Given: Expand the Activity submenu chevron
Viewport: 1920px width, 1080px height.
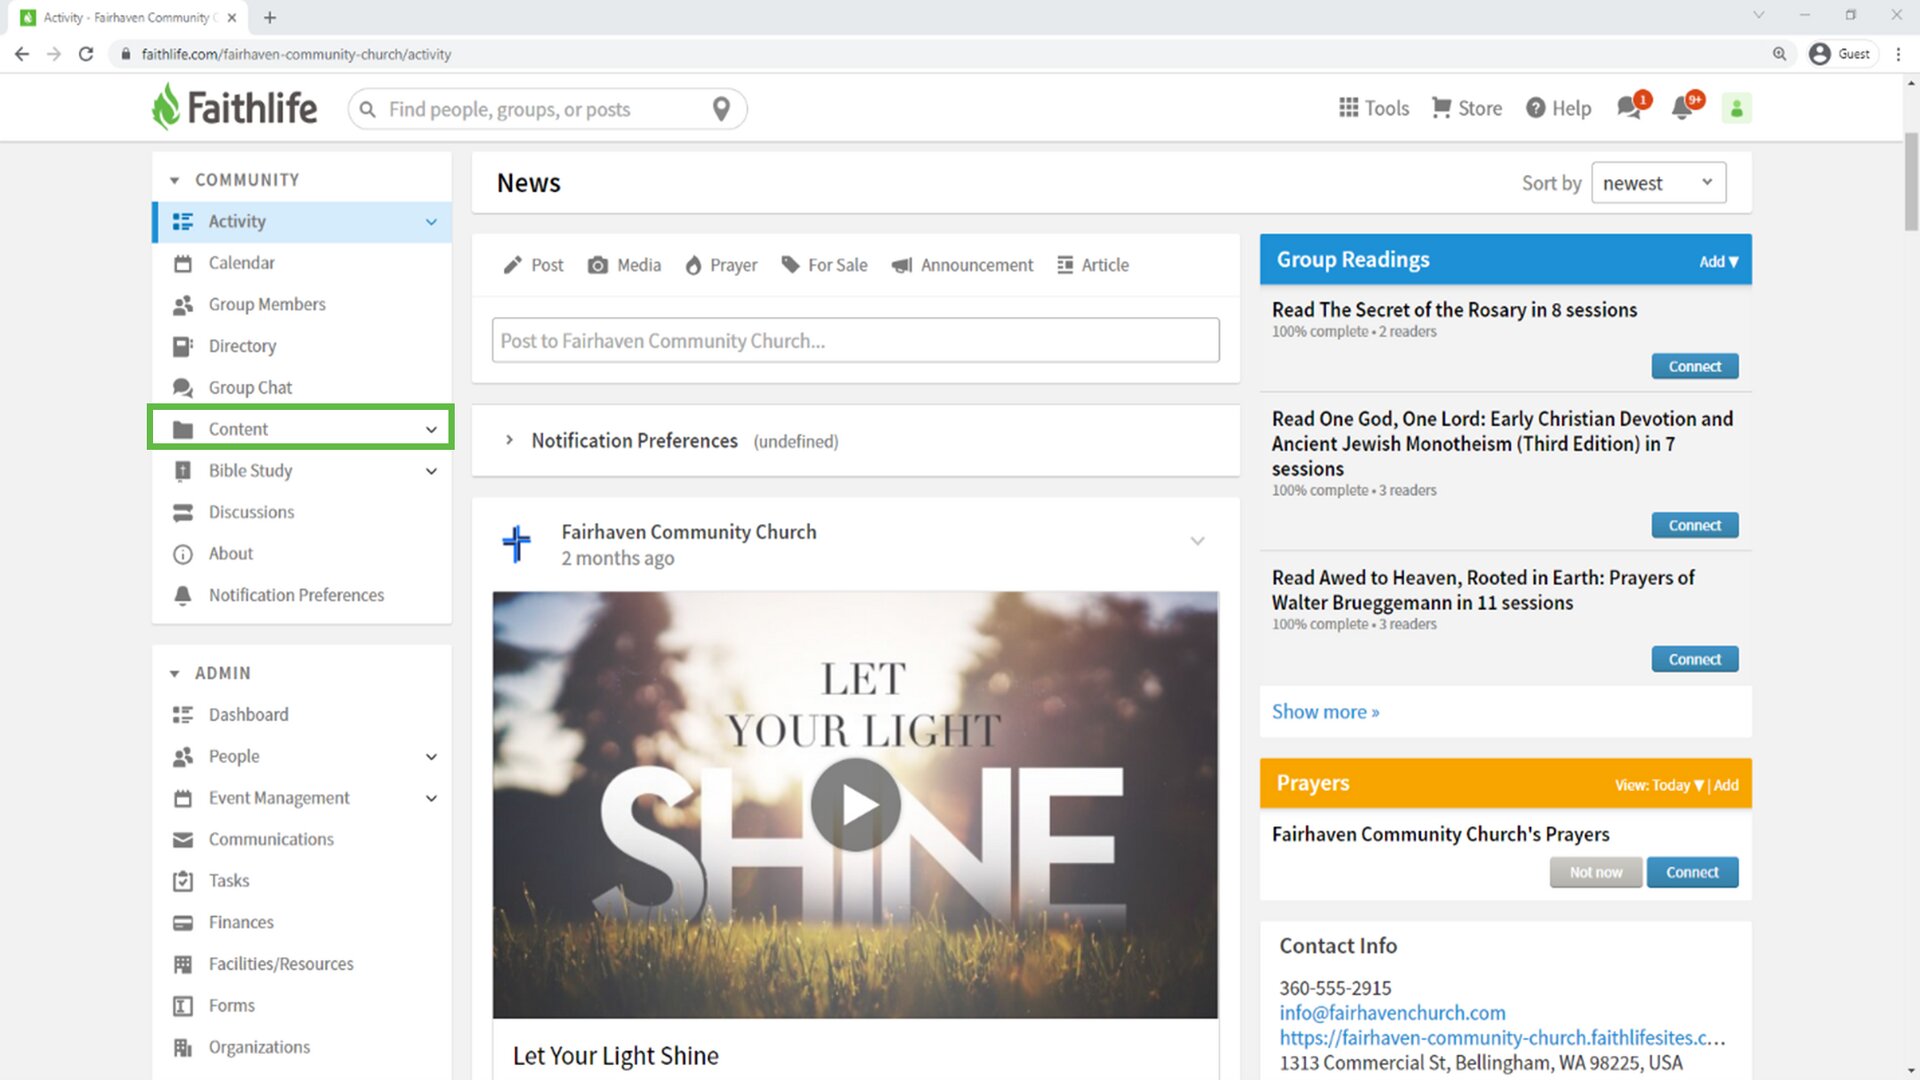Looking at the screenshot, I should [431, 222].
